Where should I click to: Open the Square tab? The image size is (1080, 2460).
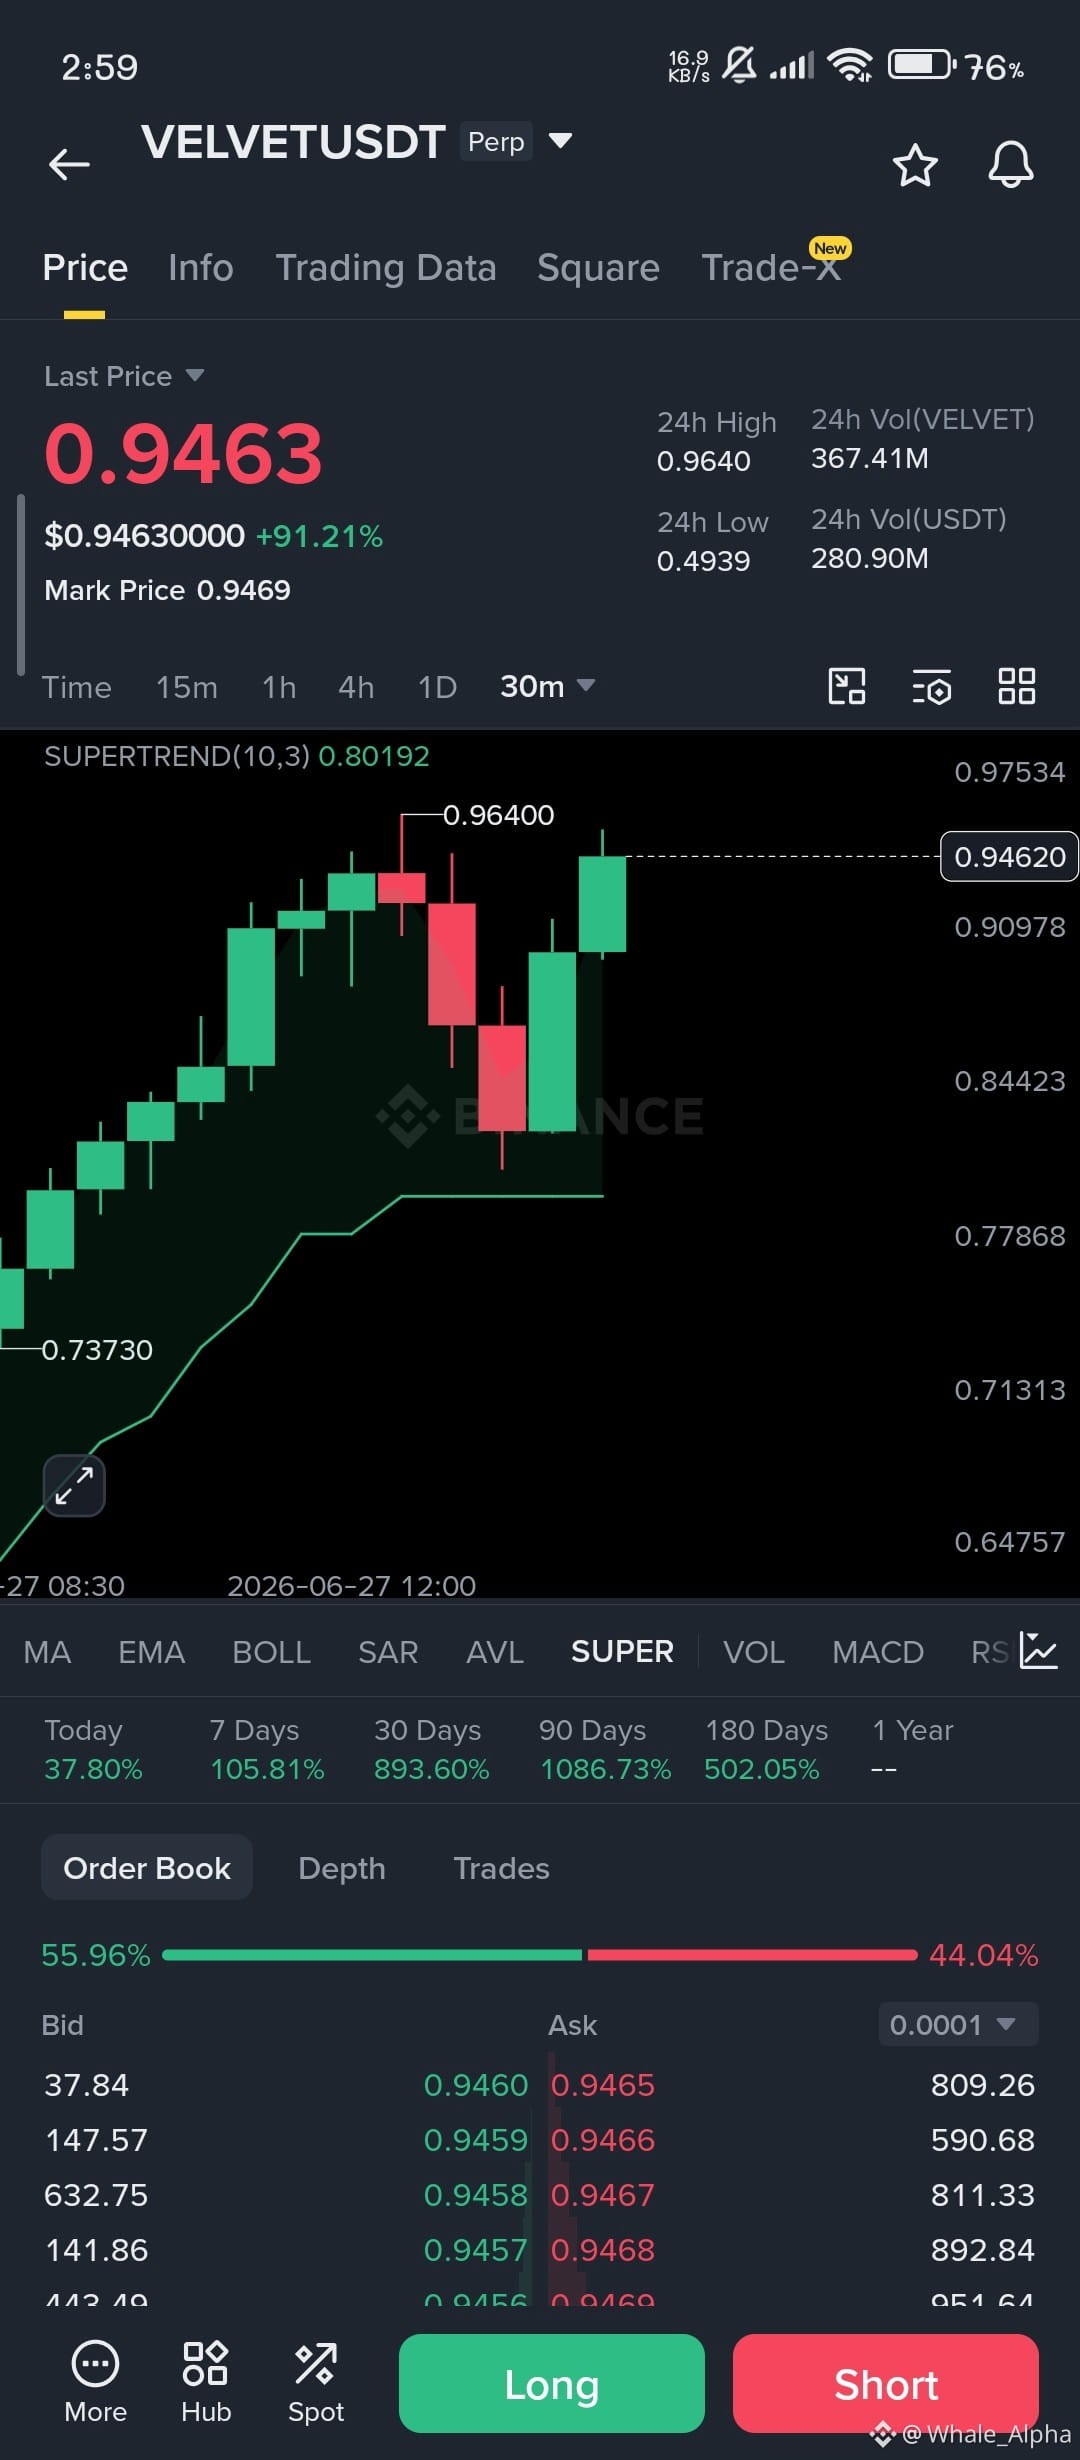(x=598, y=268)
